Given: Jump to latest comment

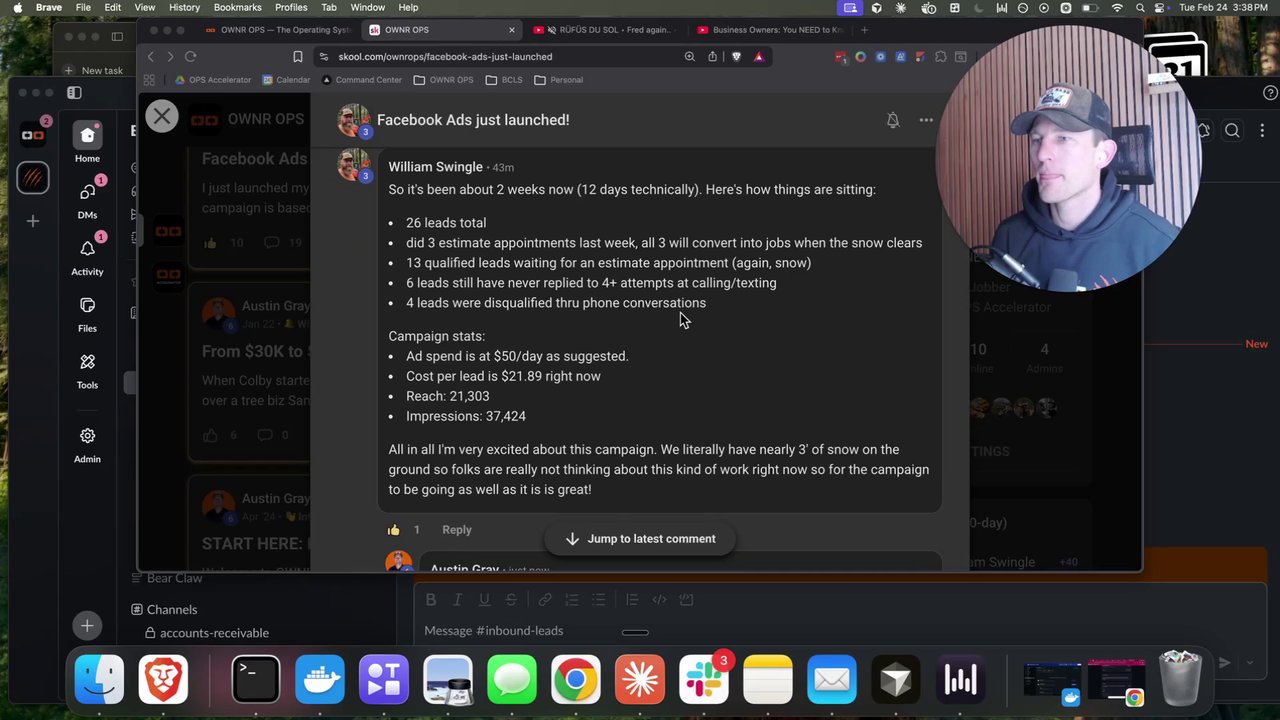Looking at the screenshot, I should (x=640, y=539).
